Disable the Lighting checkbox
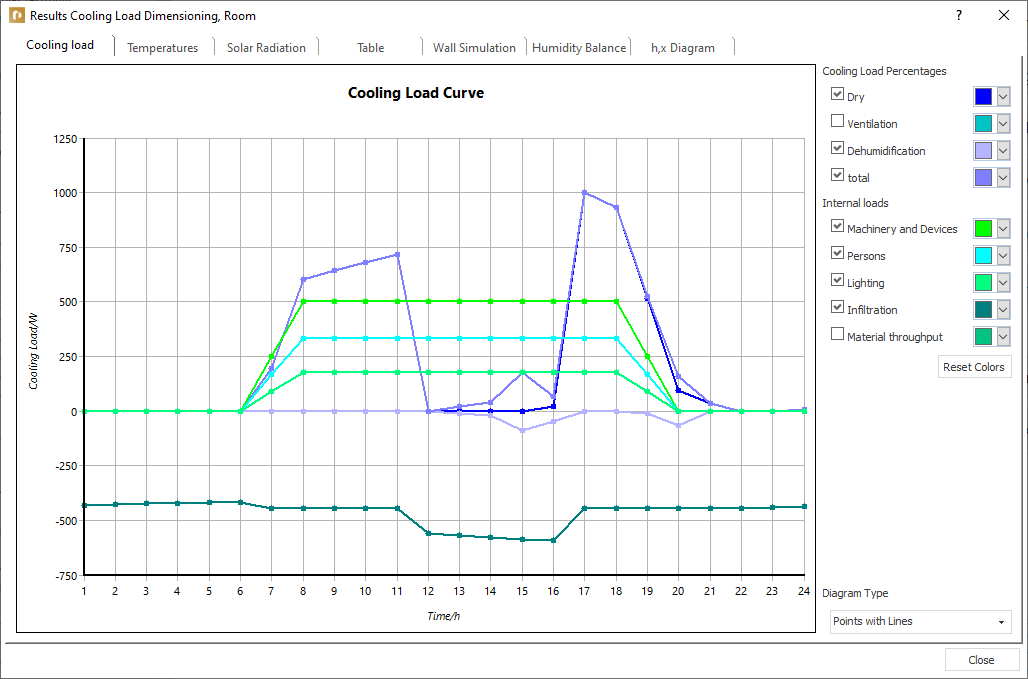Image resolution: width=1028 pixels, height=679 pixels. pyautogui.click(x=837, y=280)
